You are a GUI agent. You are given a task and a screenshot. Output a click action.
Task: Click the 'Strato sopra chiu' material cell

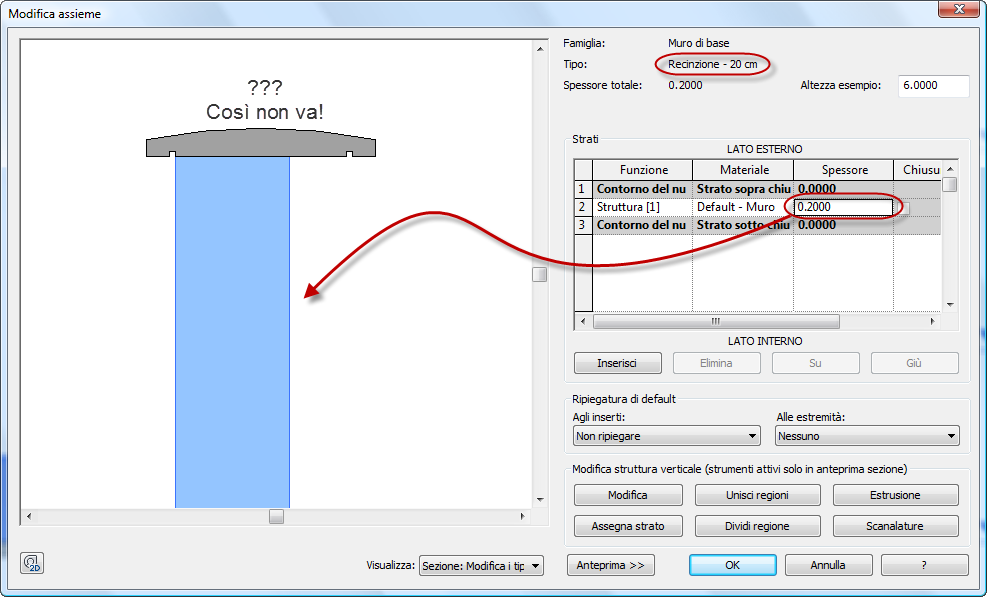coord(743,189)
